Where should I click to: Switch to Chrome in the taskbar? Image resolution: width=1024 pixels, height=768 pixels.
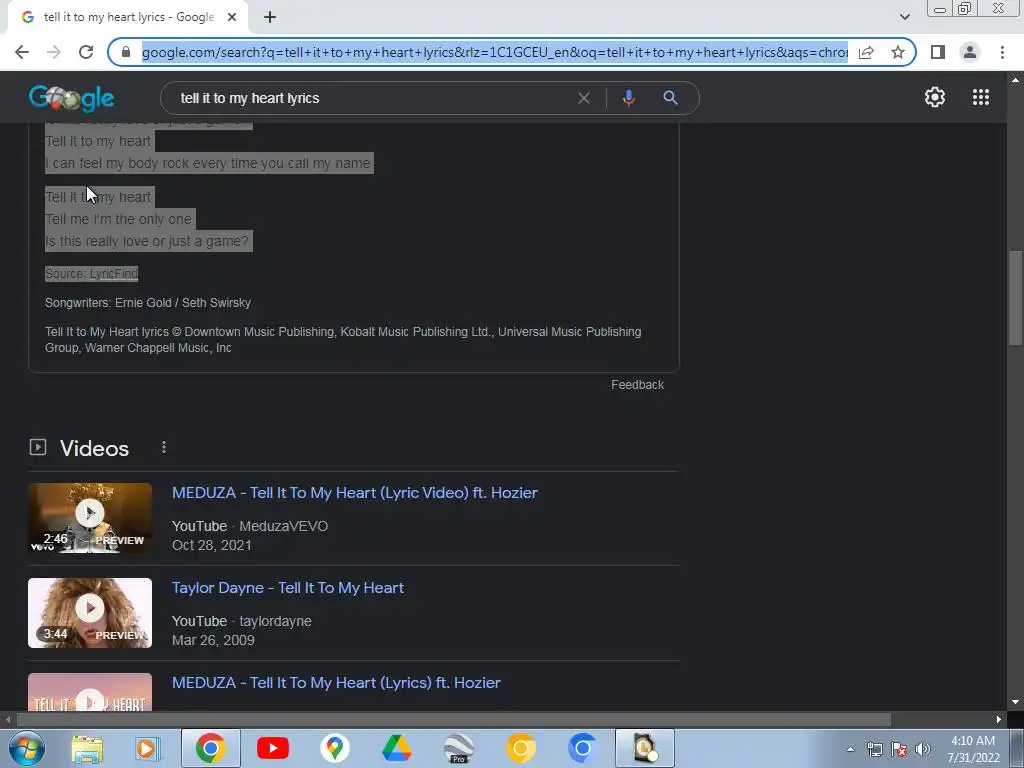(x=210, y=748)
